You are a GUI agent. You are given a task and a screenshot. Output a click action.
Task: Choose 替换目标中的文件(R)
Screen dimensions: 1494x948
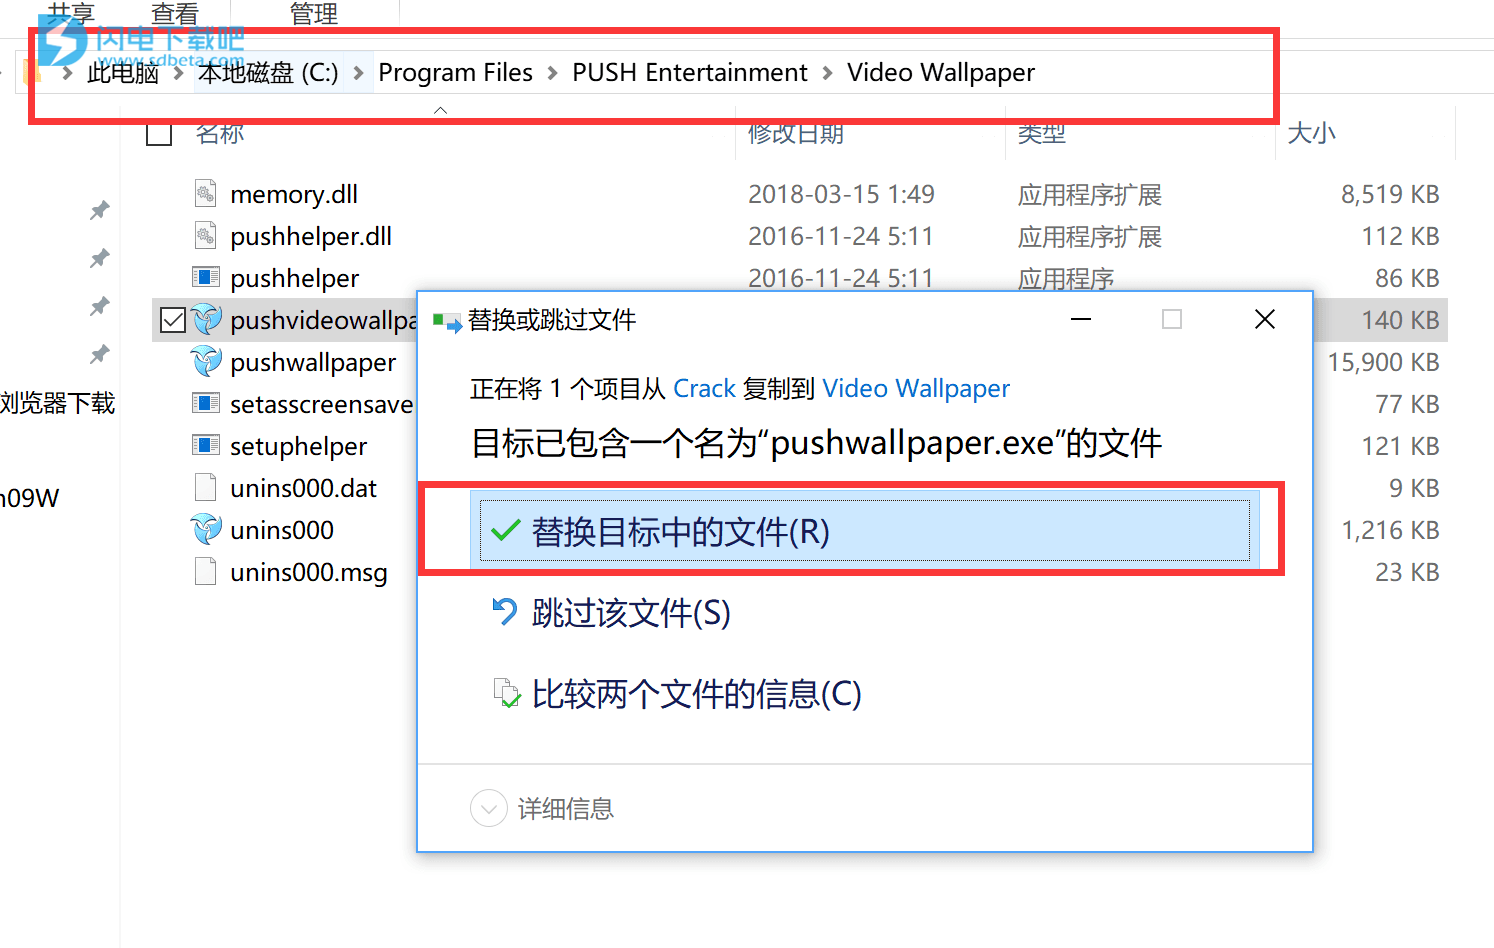tap(864, 531)
